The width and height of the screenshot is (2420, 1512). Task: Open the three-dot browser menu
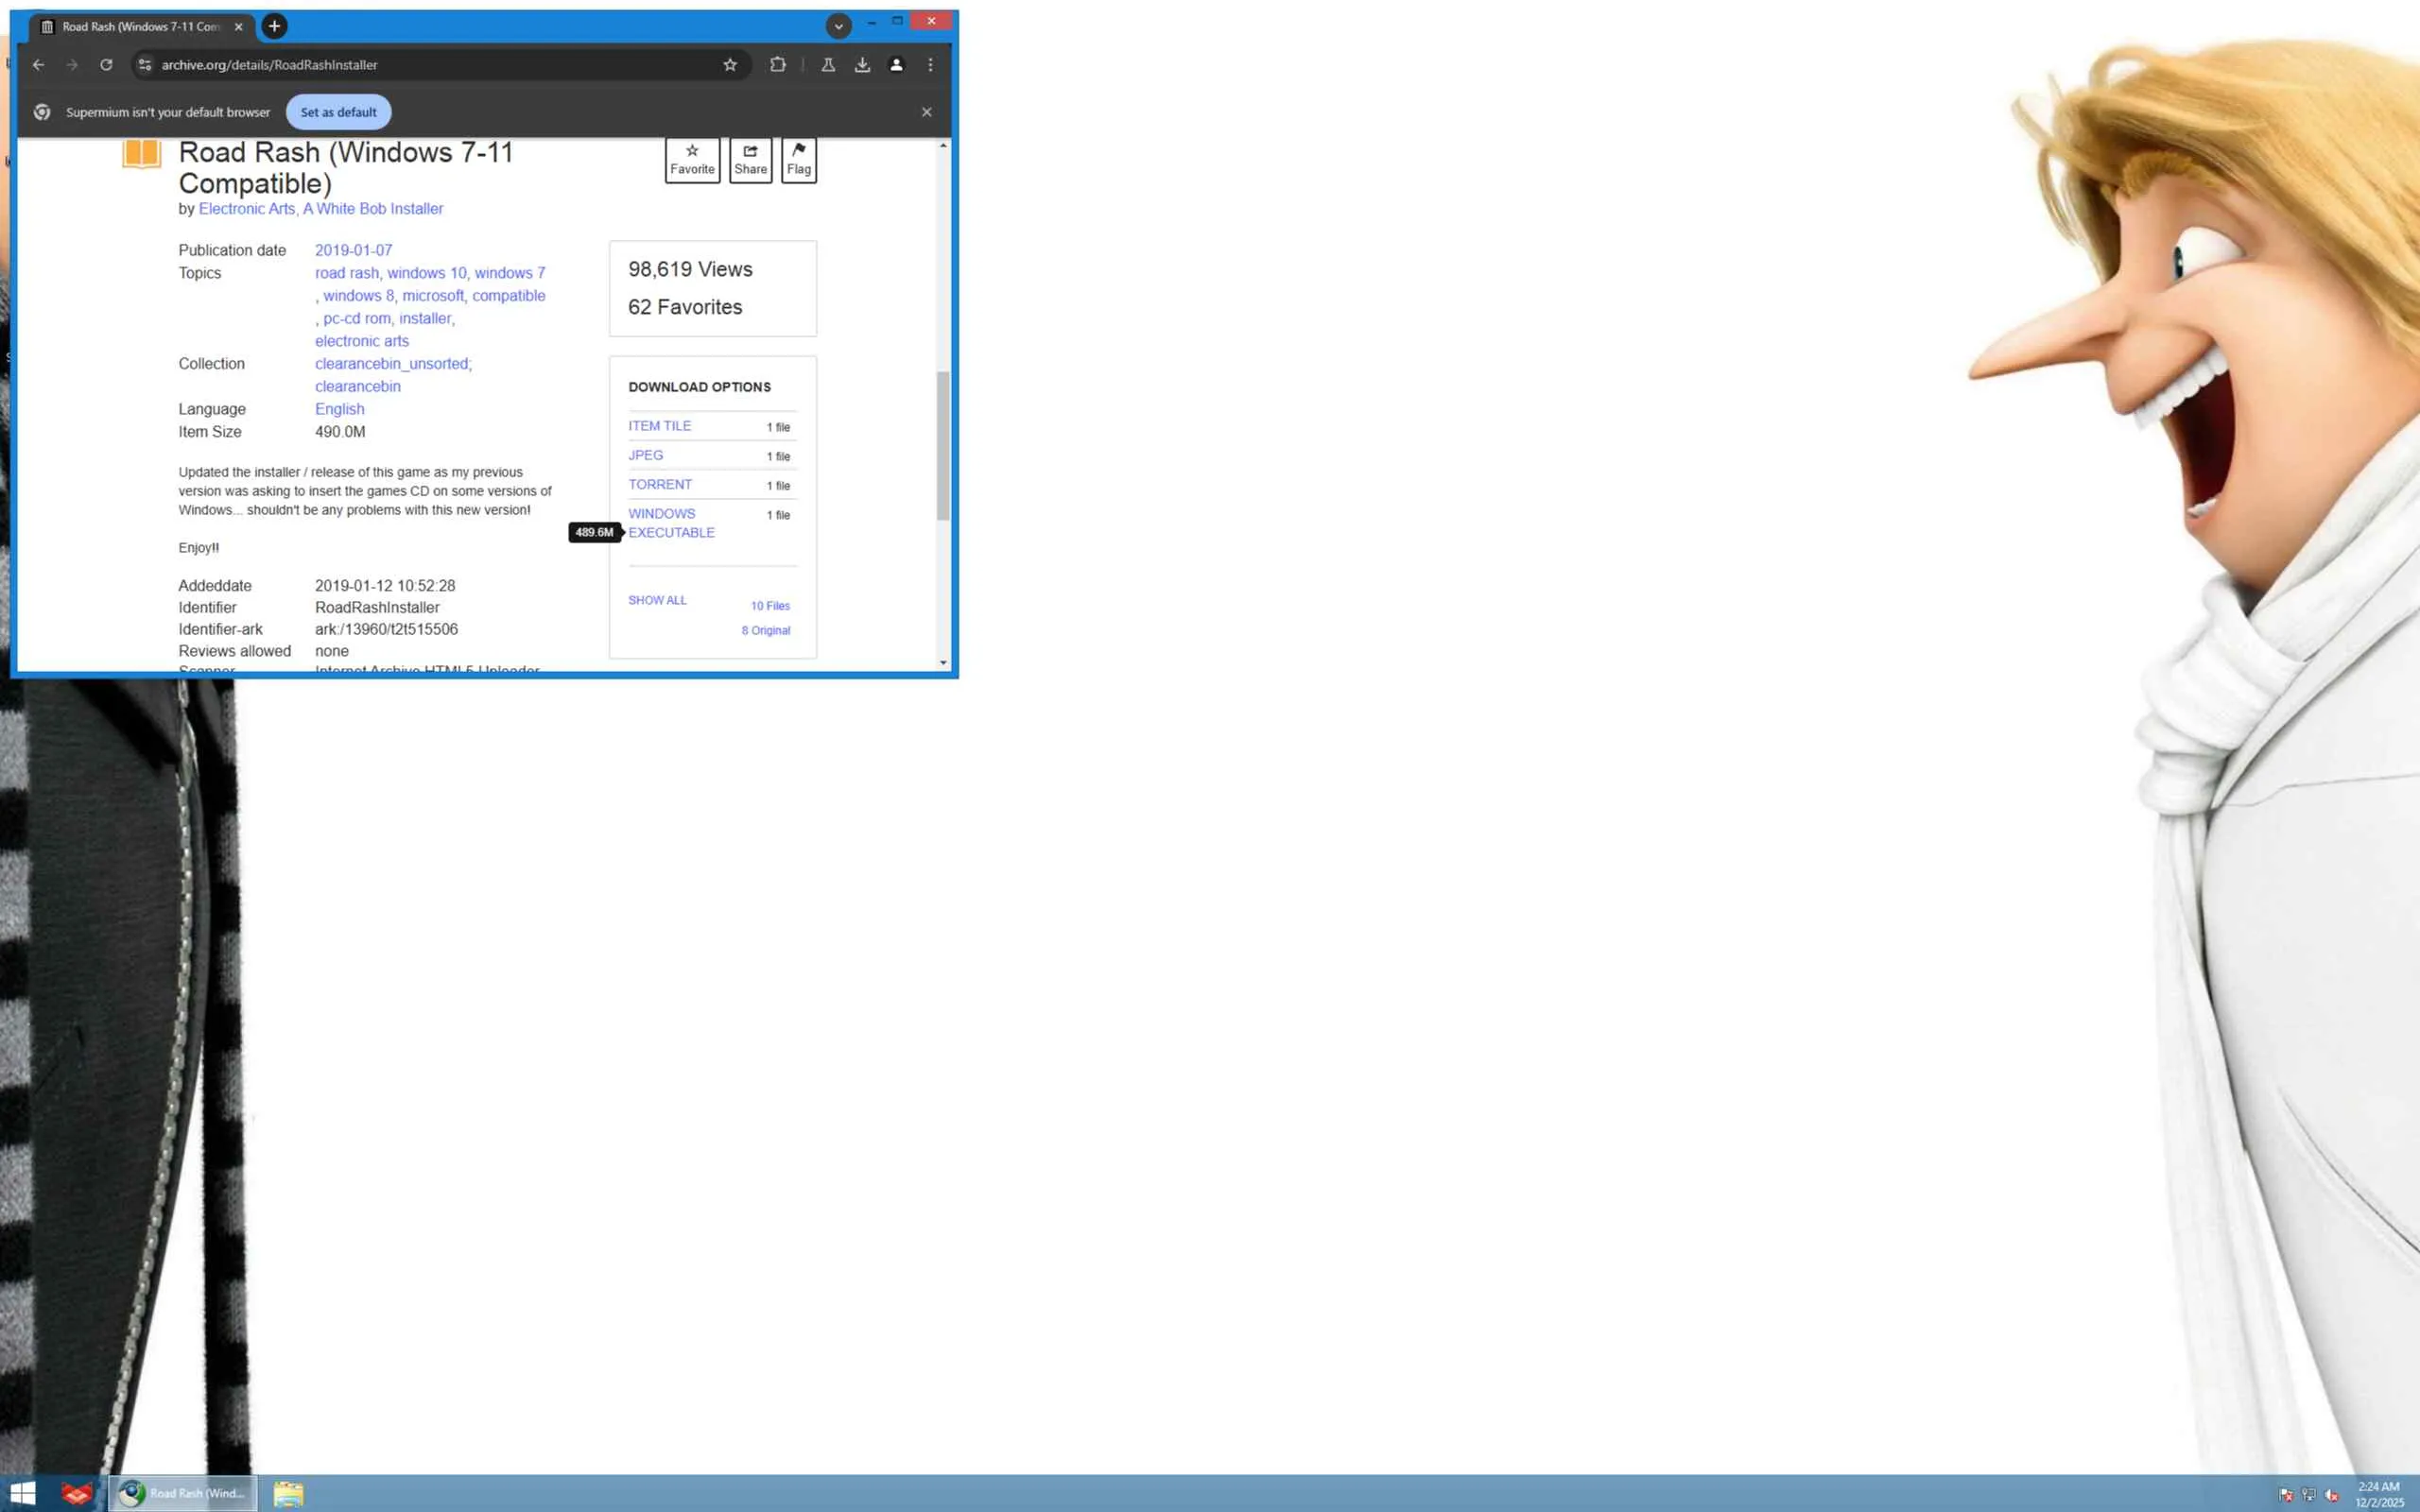pyautogui.click(x=930, y=65)
